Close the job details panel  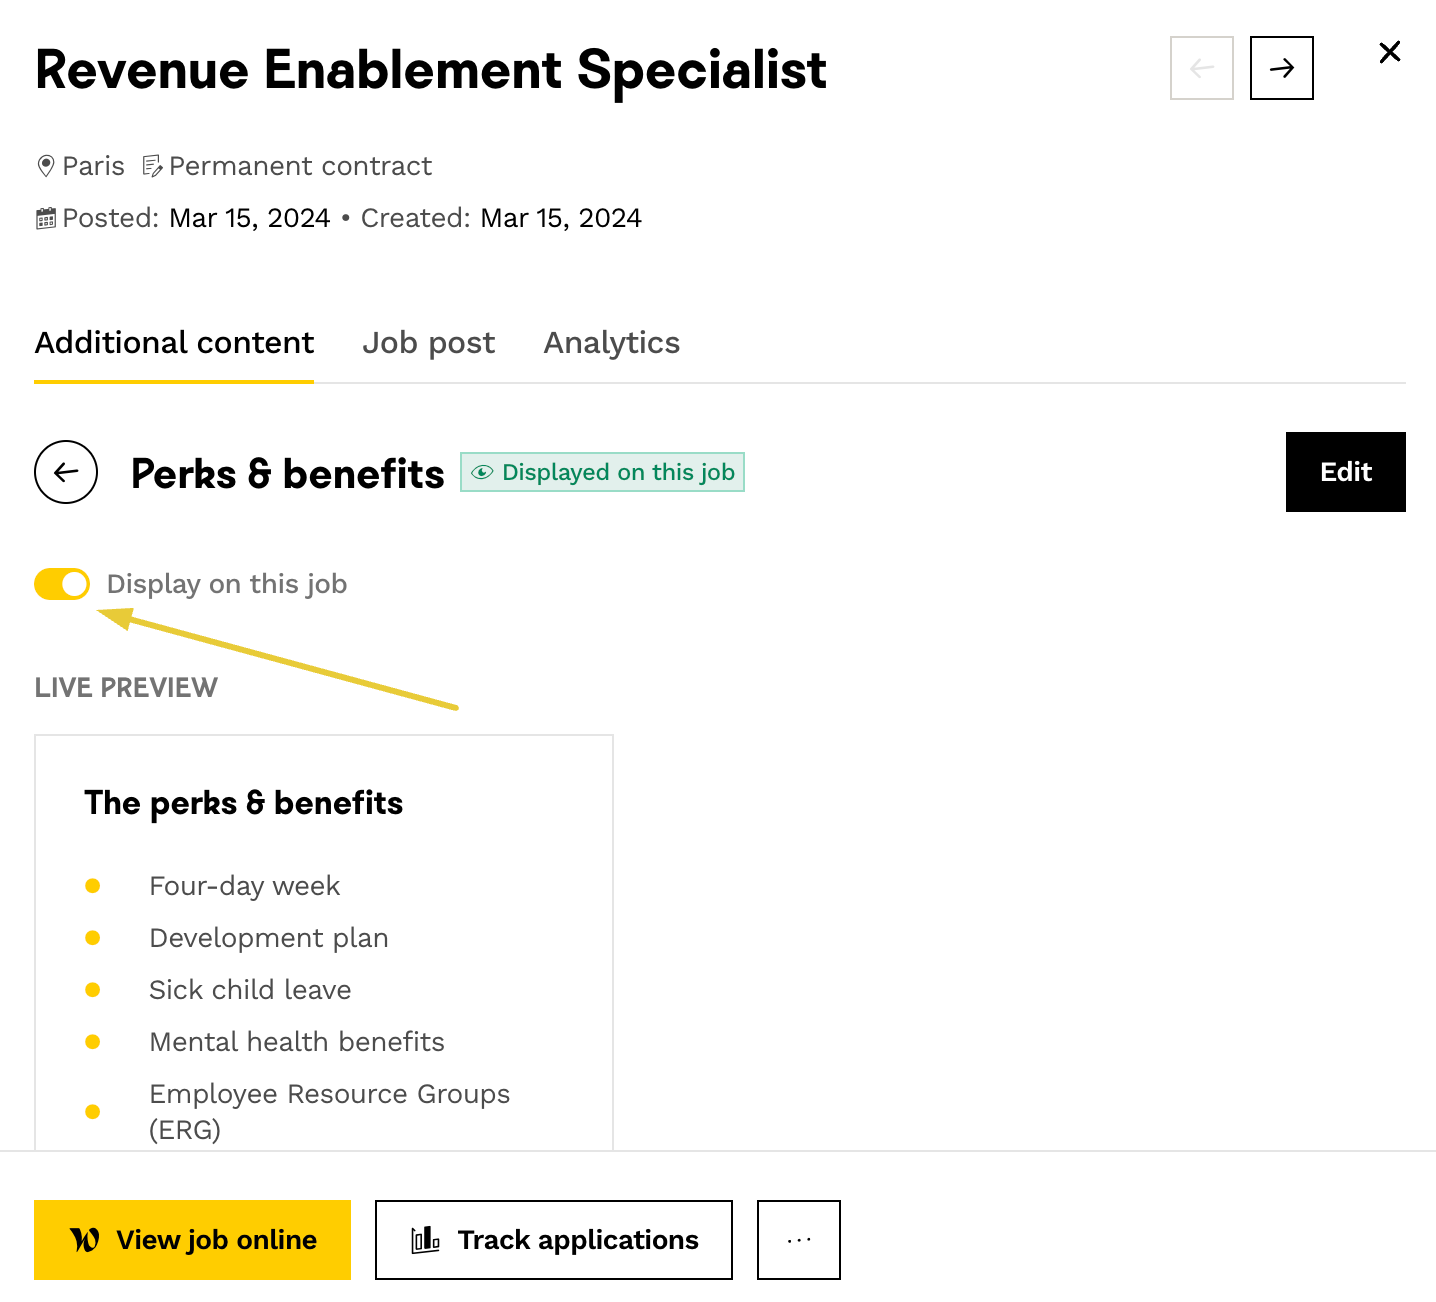1389,53
